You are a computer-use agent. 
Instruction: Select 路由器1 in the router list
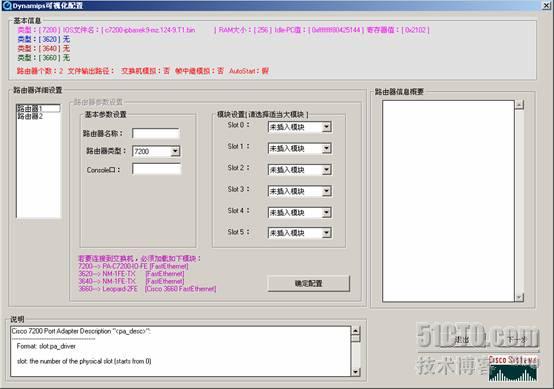tap(38, 108)
